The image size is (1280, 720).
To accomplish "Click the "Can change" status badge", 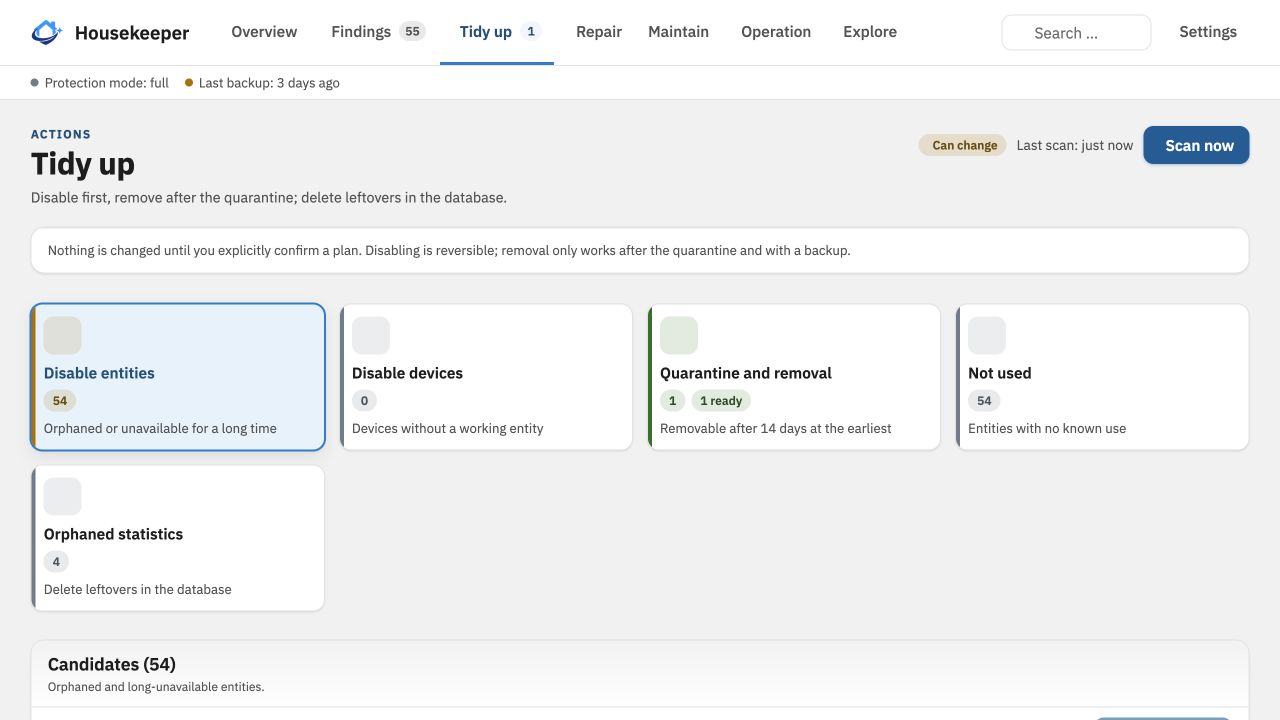I will click(x=963, y=145).
